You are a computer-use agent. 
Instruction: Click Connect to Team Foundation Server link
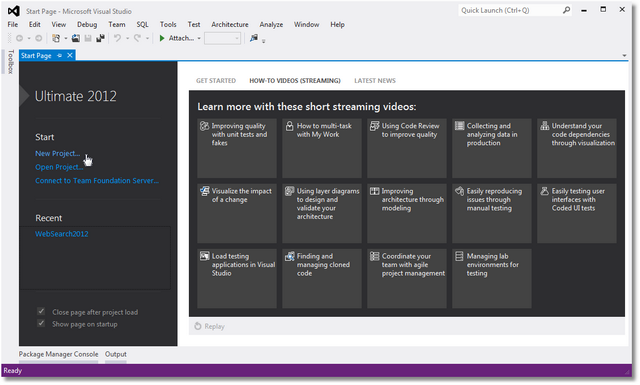(97, 180)
